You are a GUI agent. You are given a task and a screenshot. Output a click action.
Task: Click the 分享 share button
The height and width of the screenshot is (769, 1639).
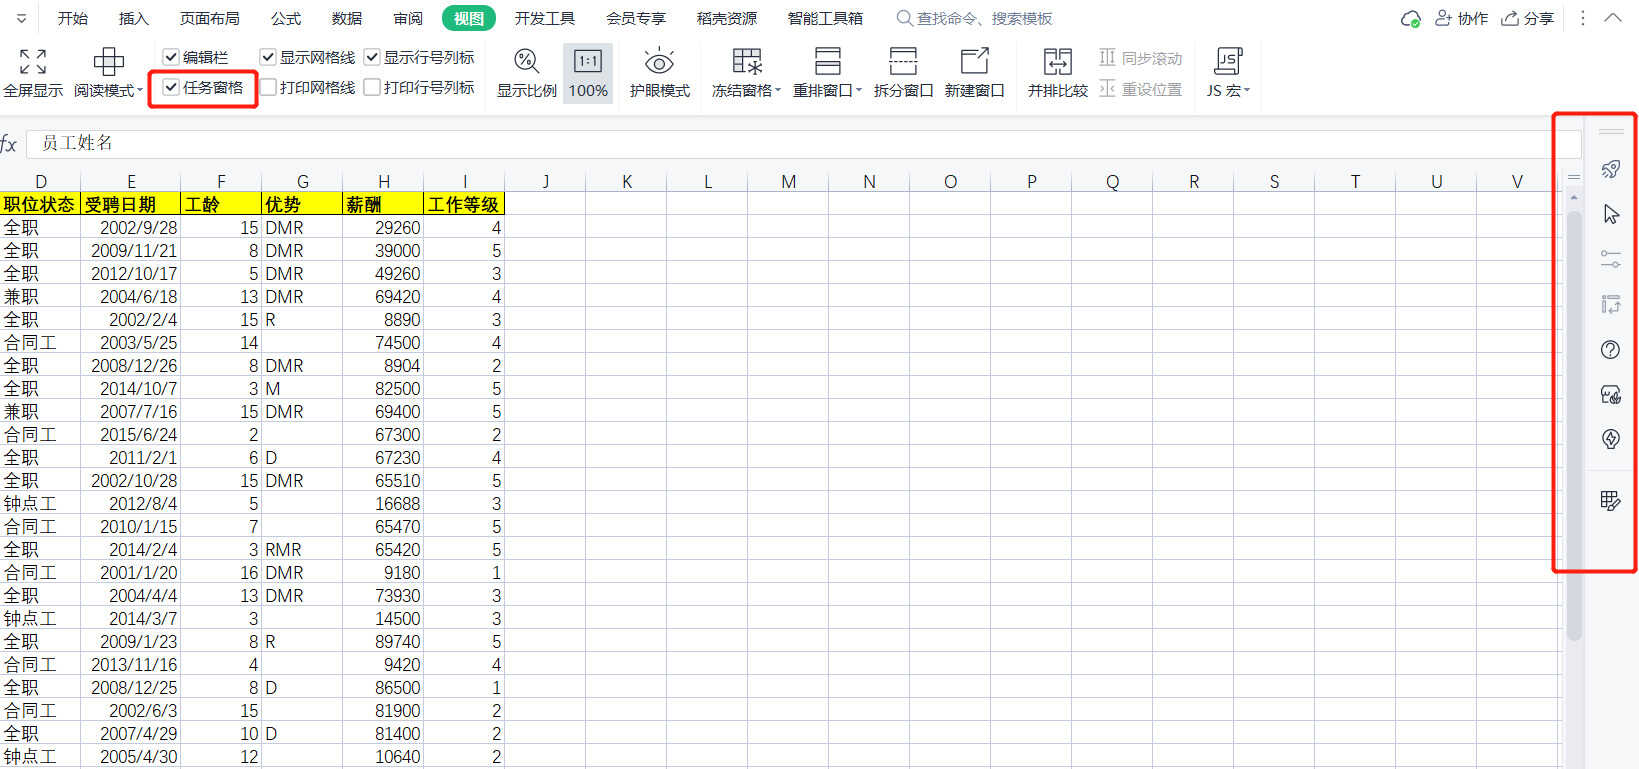(1528, 18)
